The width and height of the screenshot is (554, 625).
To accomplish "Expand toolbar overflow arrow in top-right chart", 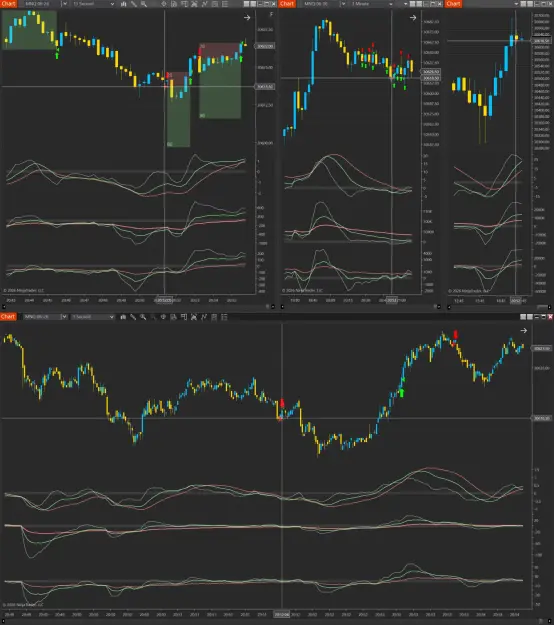I will (x=517, y=4).
